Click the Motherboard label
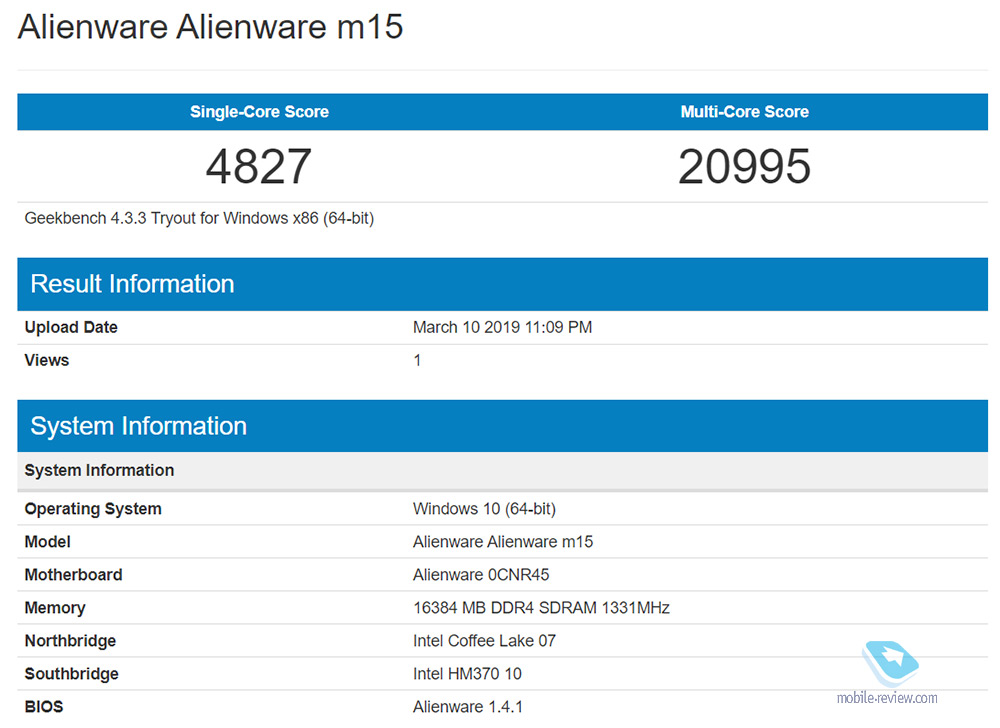The width and height of the screenshot is (1000, 728). tap(73, 575)
